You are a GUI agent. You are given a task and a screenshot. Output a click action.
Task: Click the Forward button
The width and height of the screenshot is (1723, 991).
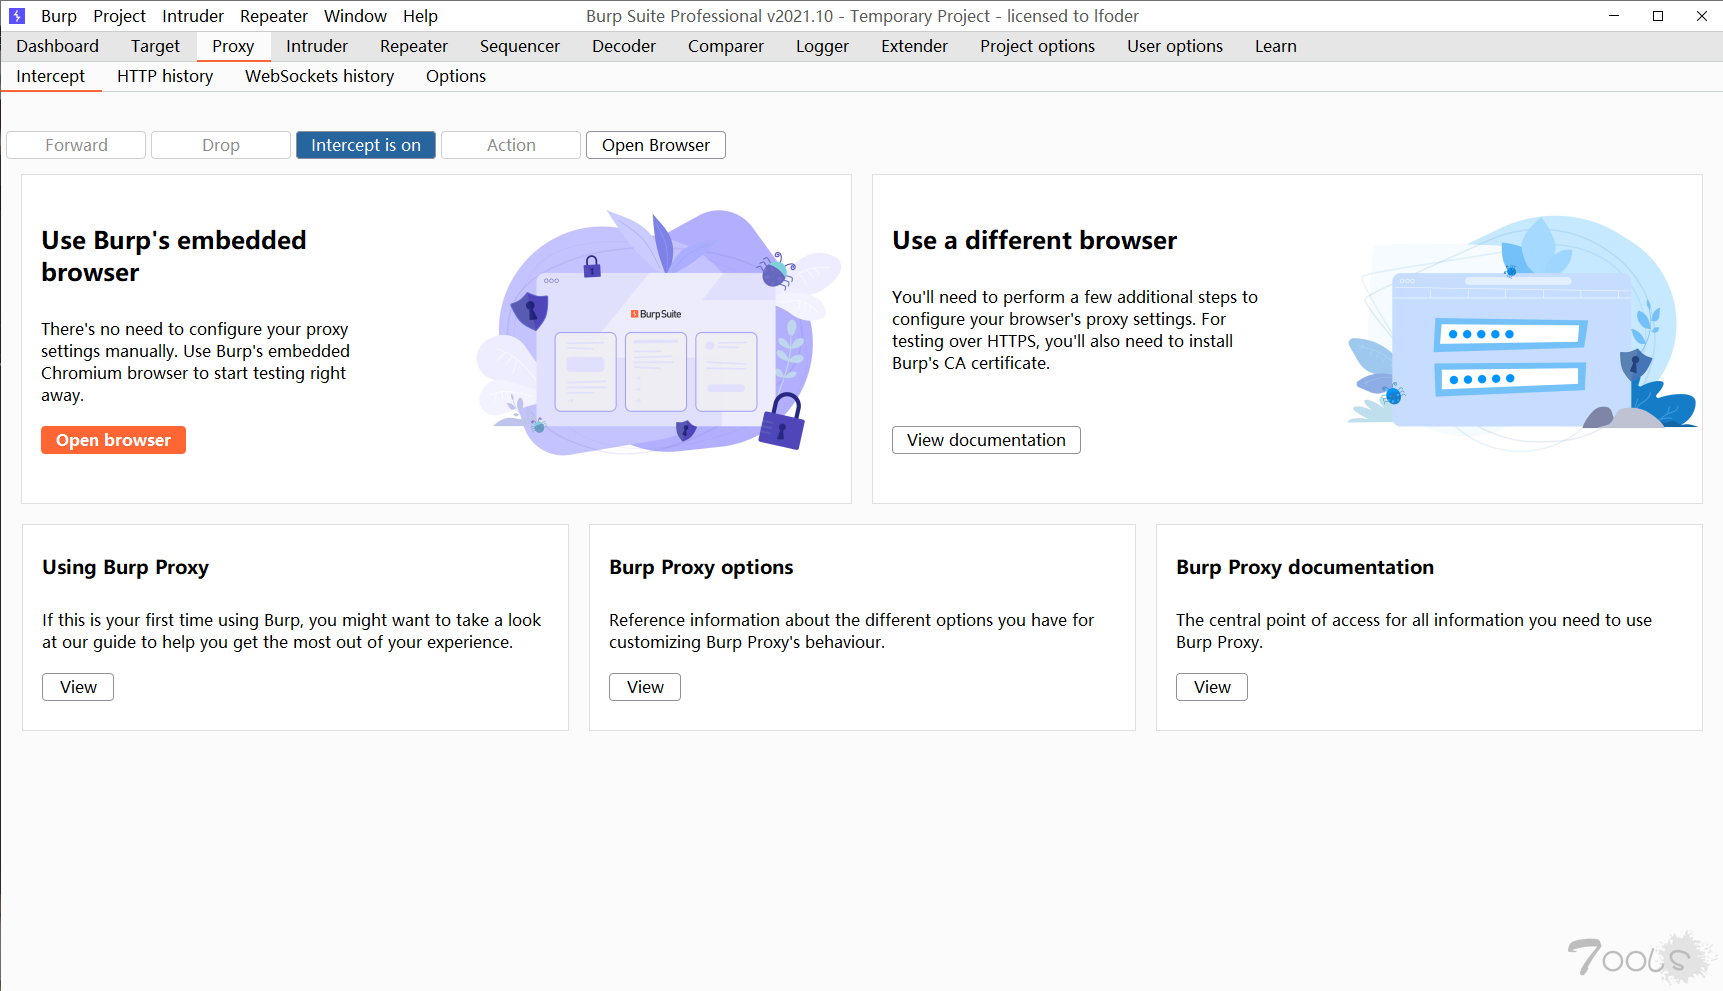[x=76, y=145]
